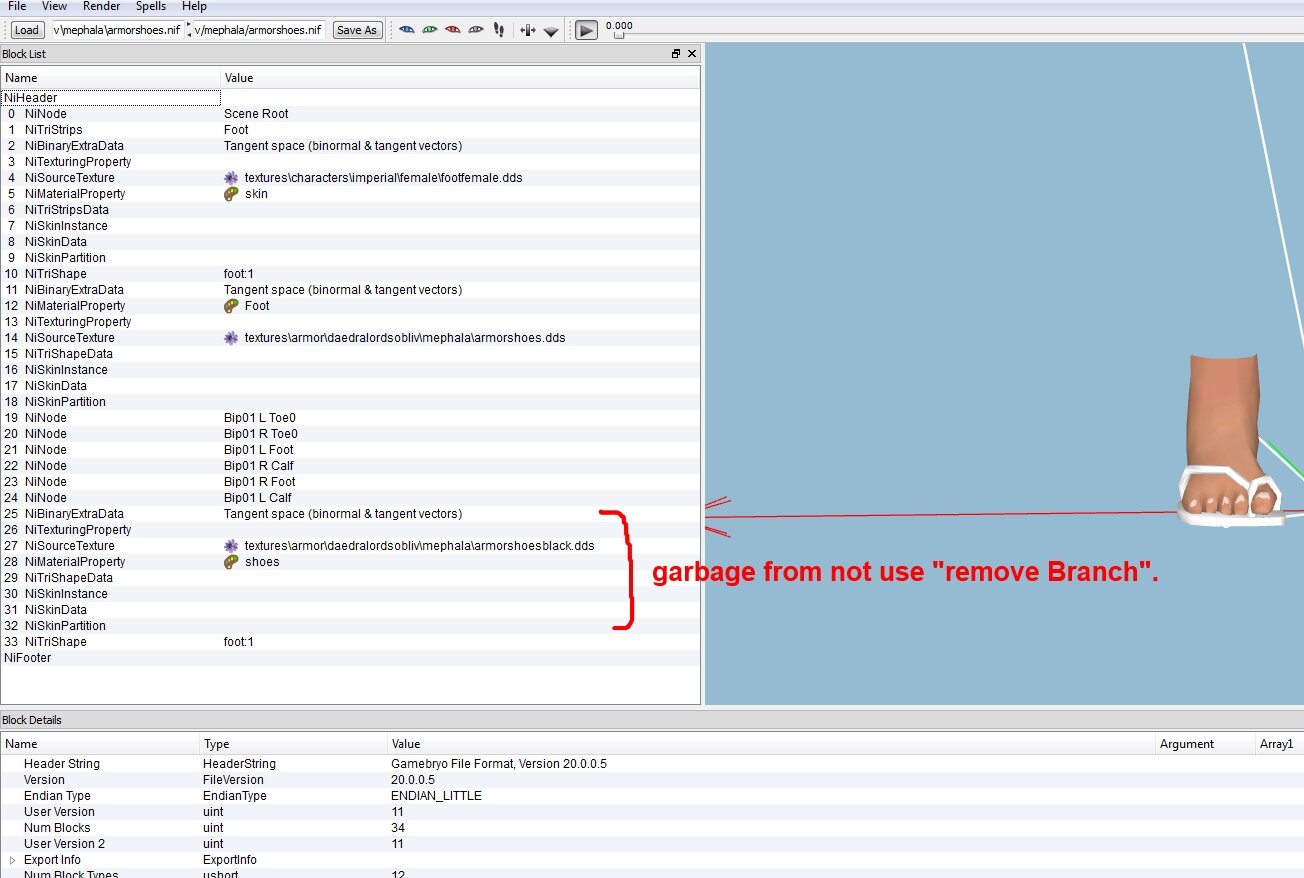Select block 26 NiTexturingProperty

point(350,530)
